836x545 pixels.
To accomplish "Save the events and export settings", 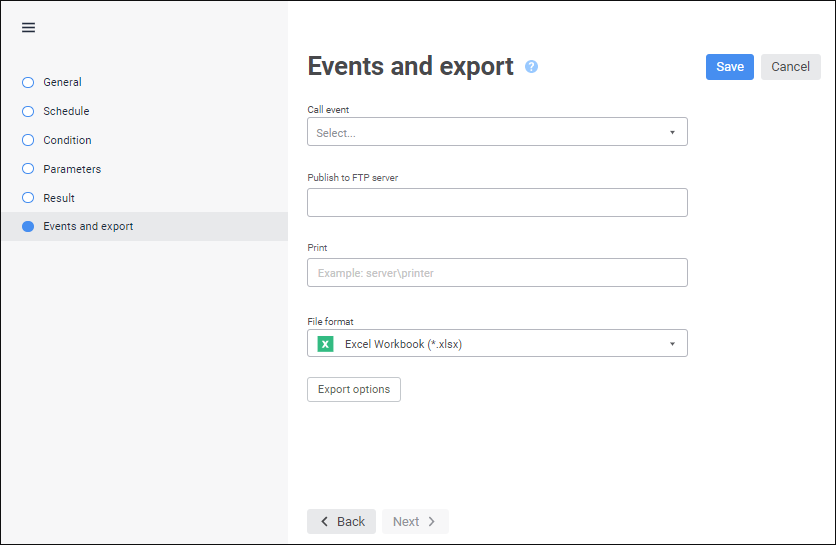I will [729, 67].
